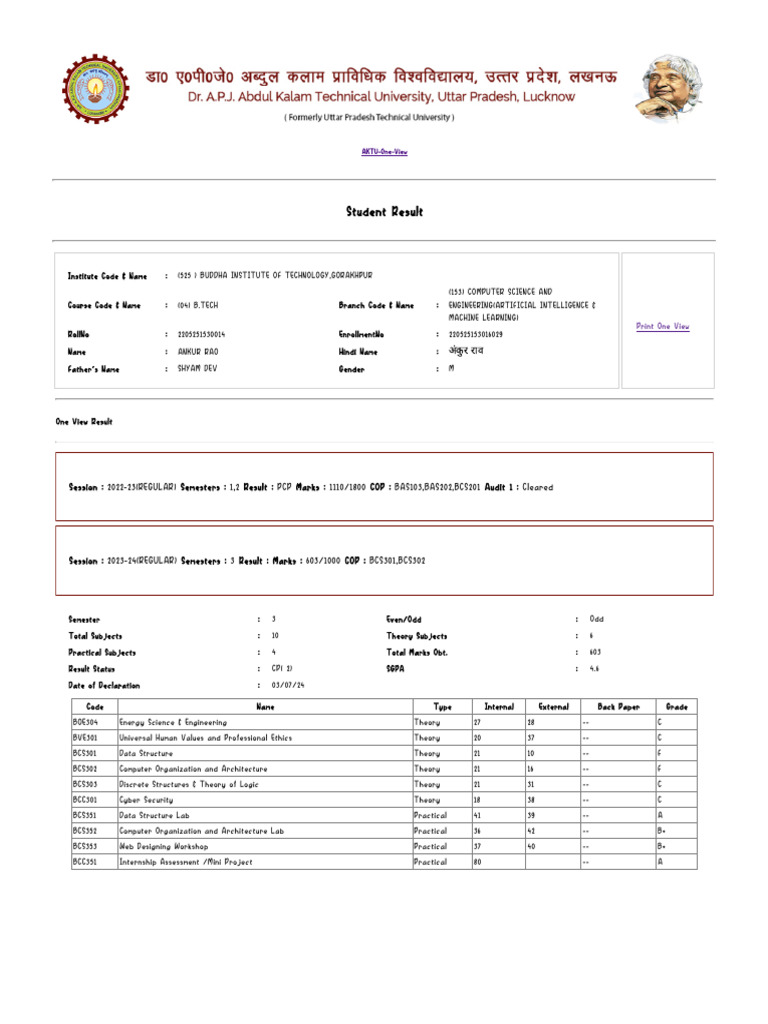Click Internship Assessment /Mini Project name
This screenshot has height=1024, width=768.
[x=186, y=862]
